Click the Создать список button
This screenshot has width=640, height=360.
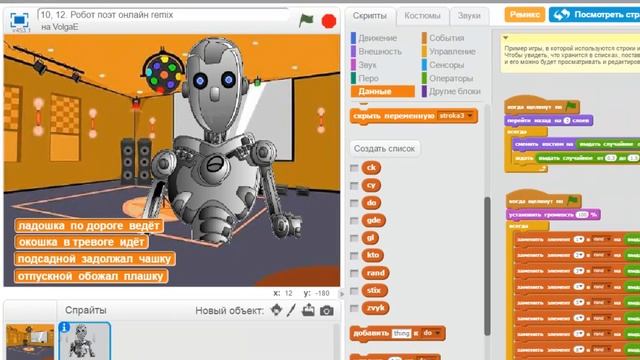point(384,149)
